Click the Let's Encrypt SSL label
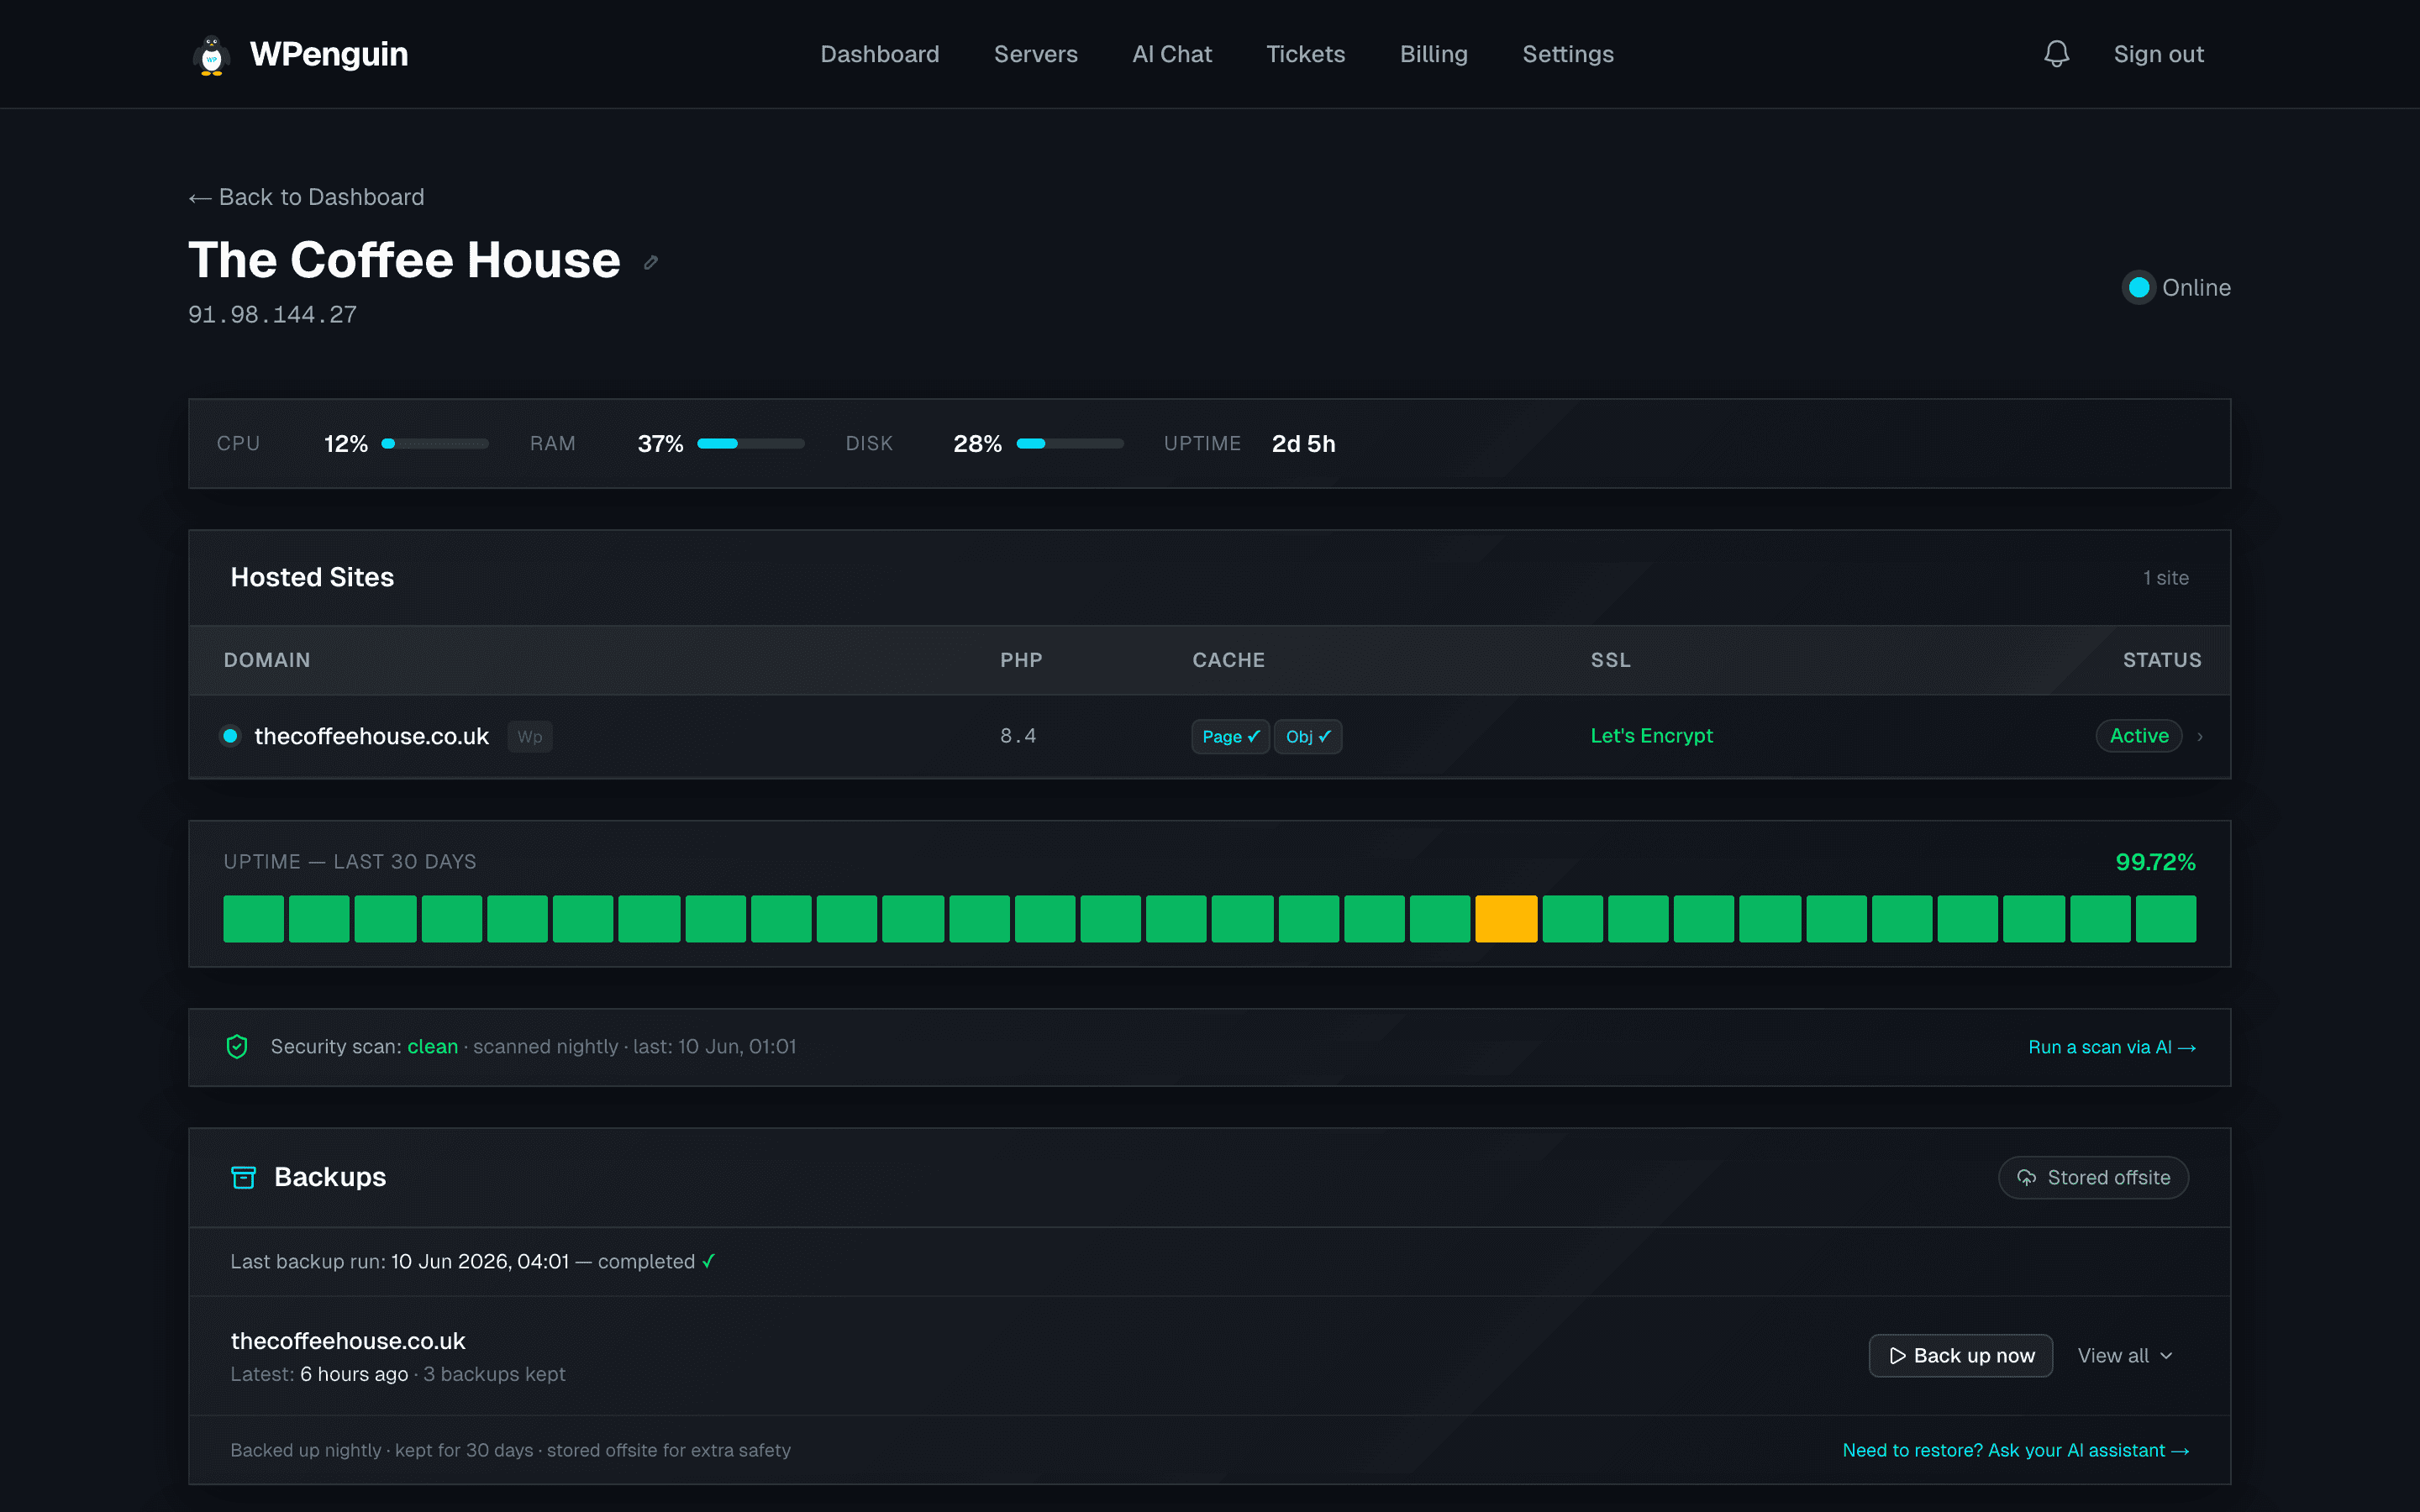Image resolution: width=2420 pixels, height=1512 pixels. click(1651, 736)
